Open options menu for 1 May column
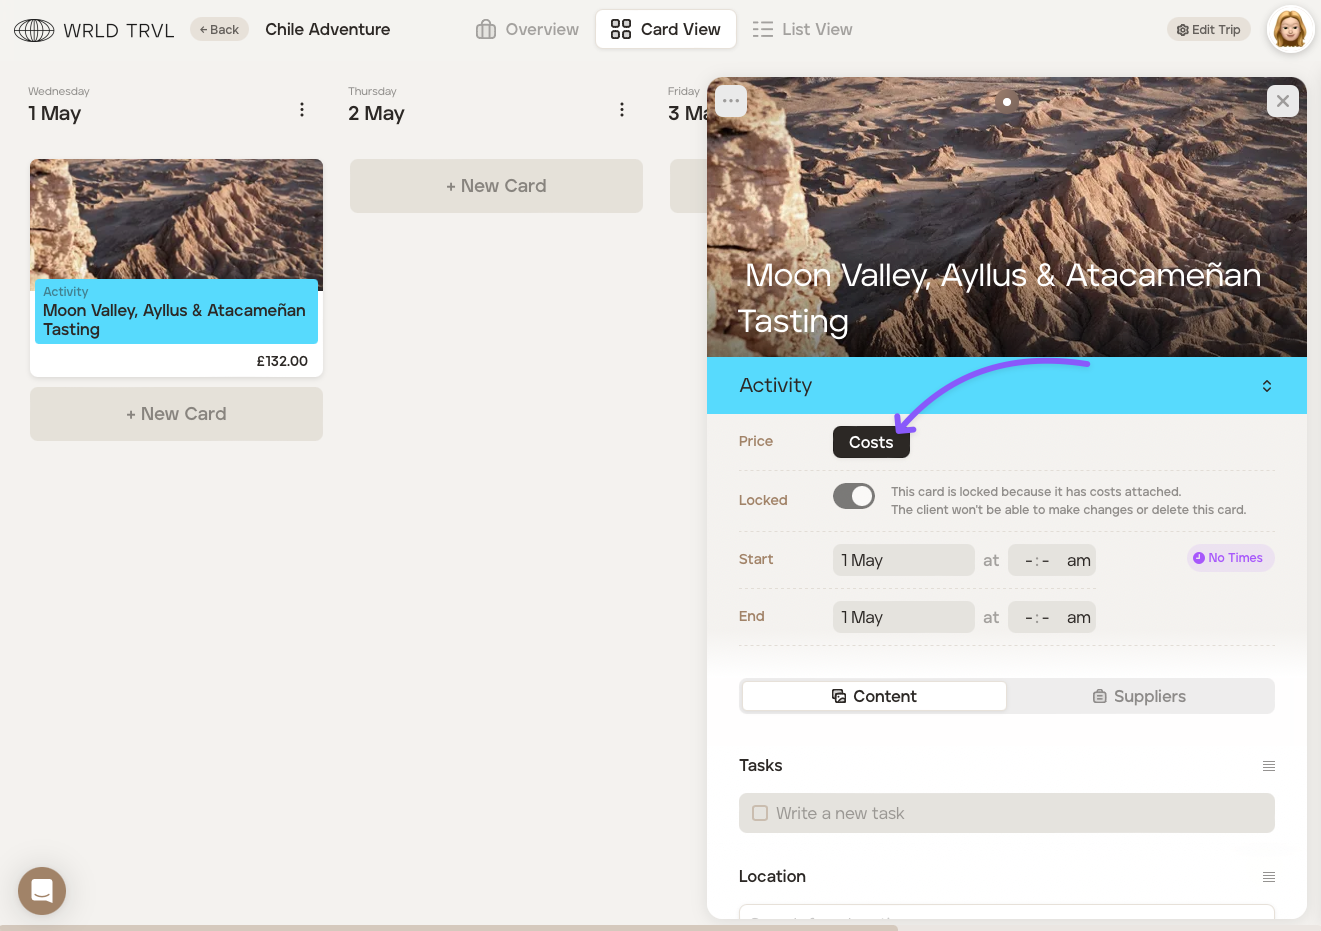This screenshot has height=931, width=1321. (302, 110)
